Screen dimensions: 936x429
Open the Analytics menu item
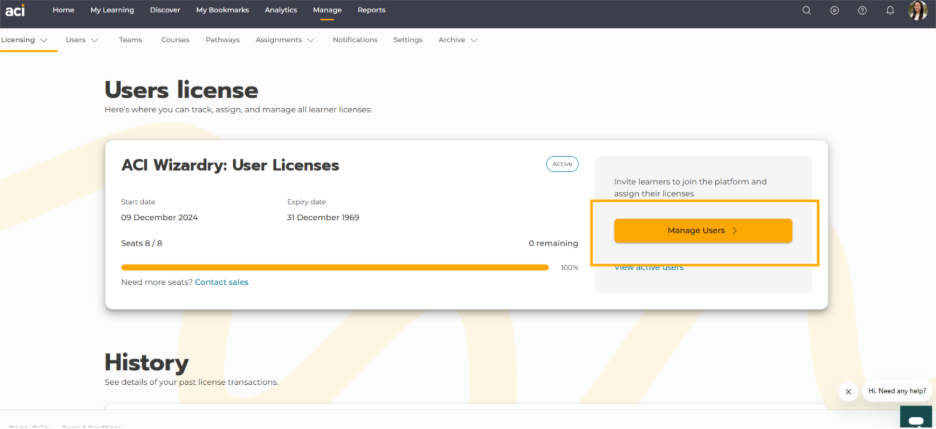[281, 10]
